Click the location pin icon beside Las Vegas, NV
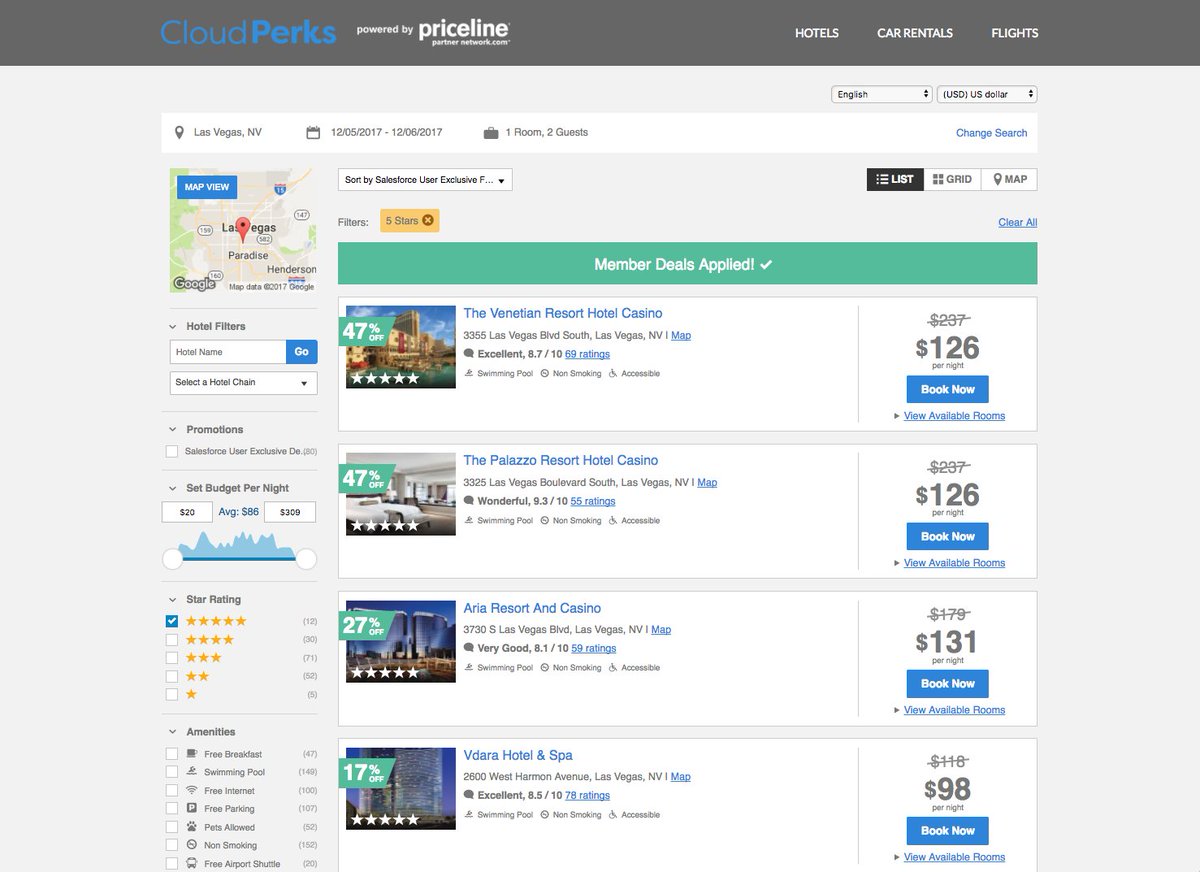1200x872 pixels. (179, 132)
